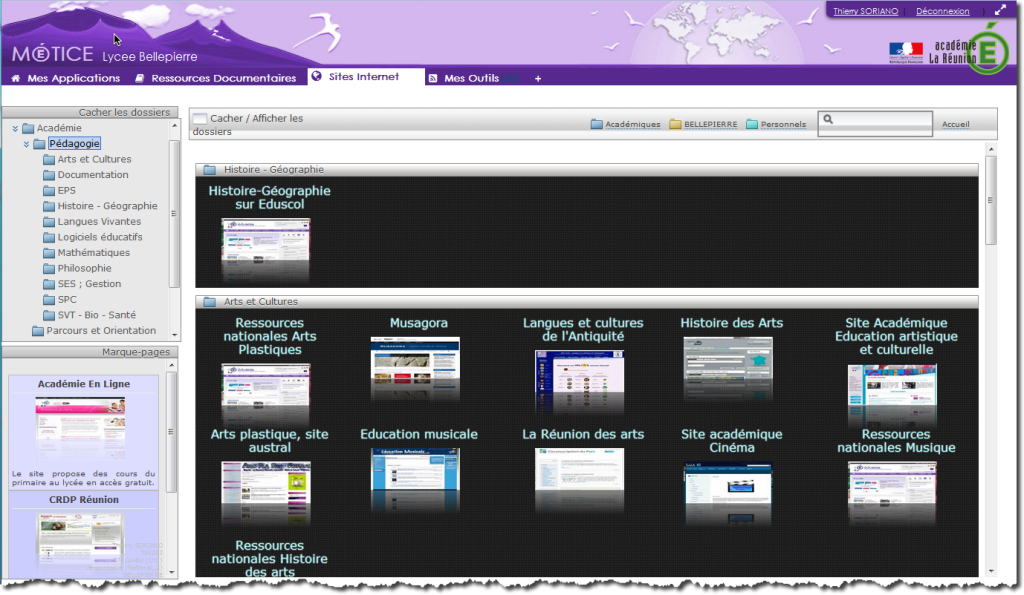Click the Mathématiques folder icon in tree
This screenshot has height=595, width=1024.
[x=49, y=253]
